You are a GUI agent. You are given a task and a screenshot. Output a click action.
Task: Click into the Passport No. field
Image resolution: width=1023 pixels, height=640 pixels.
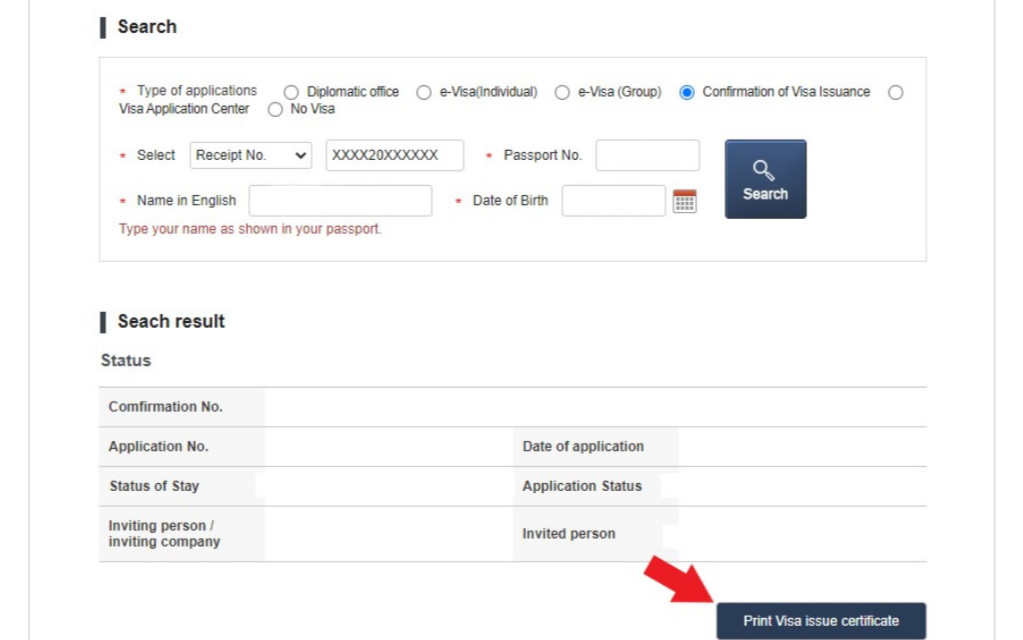[x=647, y=155]
